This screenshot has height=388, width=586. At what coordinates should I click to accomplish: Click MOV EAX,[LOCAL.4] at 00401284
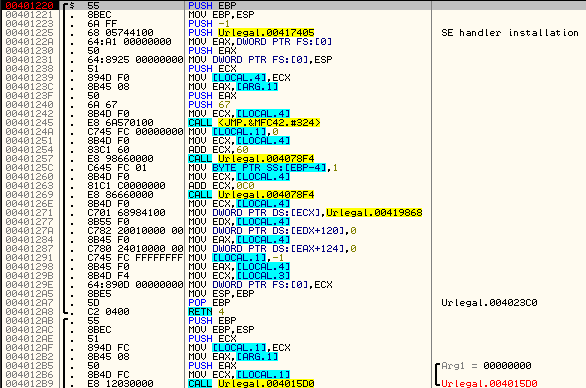pyautogui.click(x=239, y=239)
